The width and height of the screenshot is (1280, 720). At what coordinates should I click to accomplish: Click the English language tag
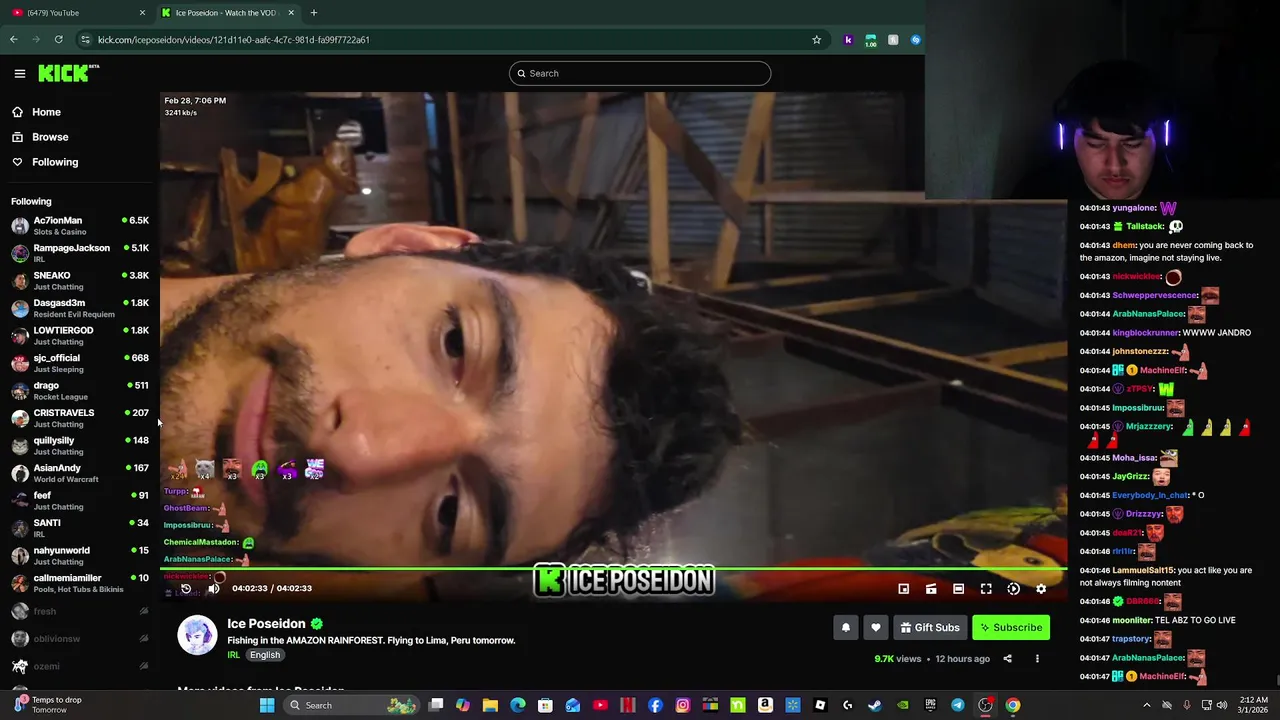click(x=265, y=655)
